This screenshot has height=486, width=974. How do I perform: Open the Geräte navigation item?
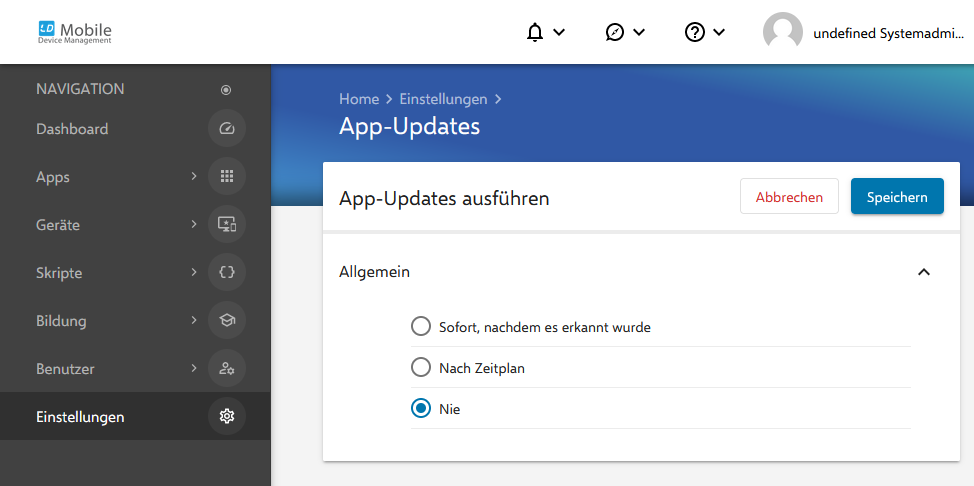tap(135, 224)
